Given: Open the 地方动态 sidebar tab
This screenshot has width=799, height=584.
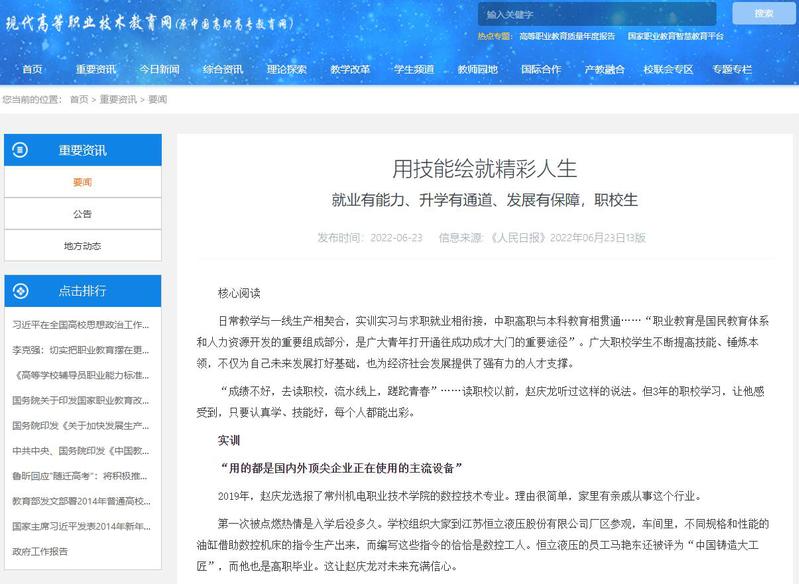Looking at the screenshot, I should (82, 246).
